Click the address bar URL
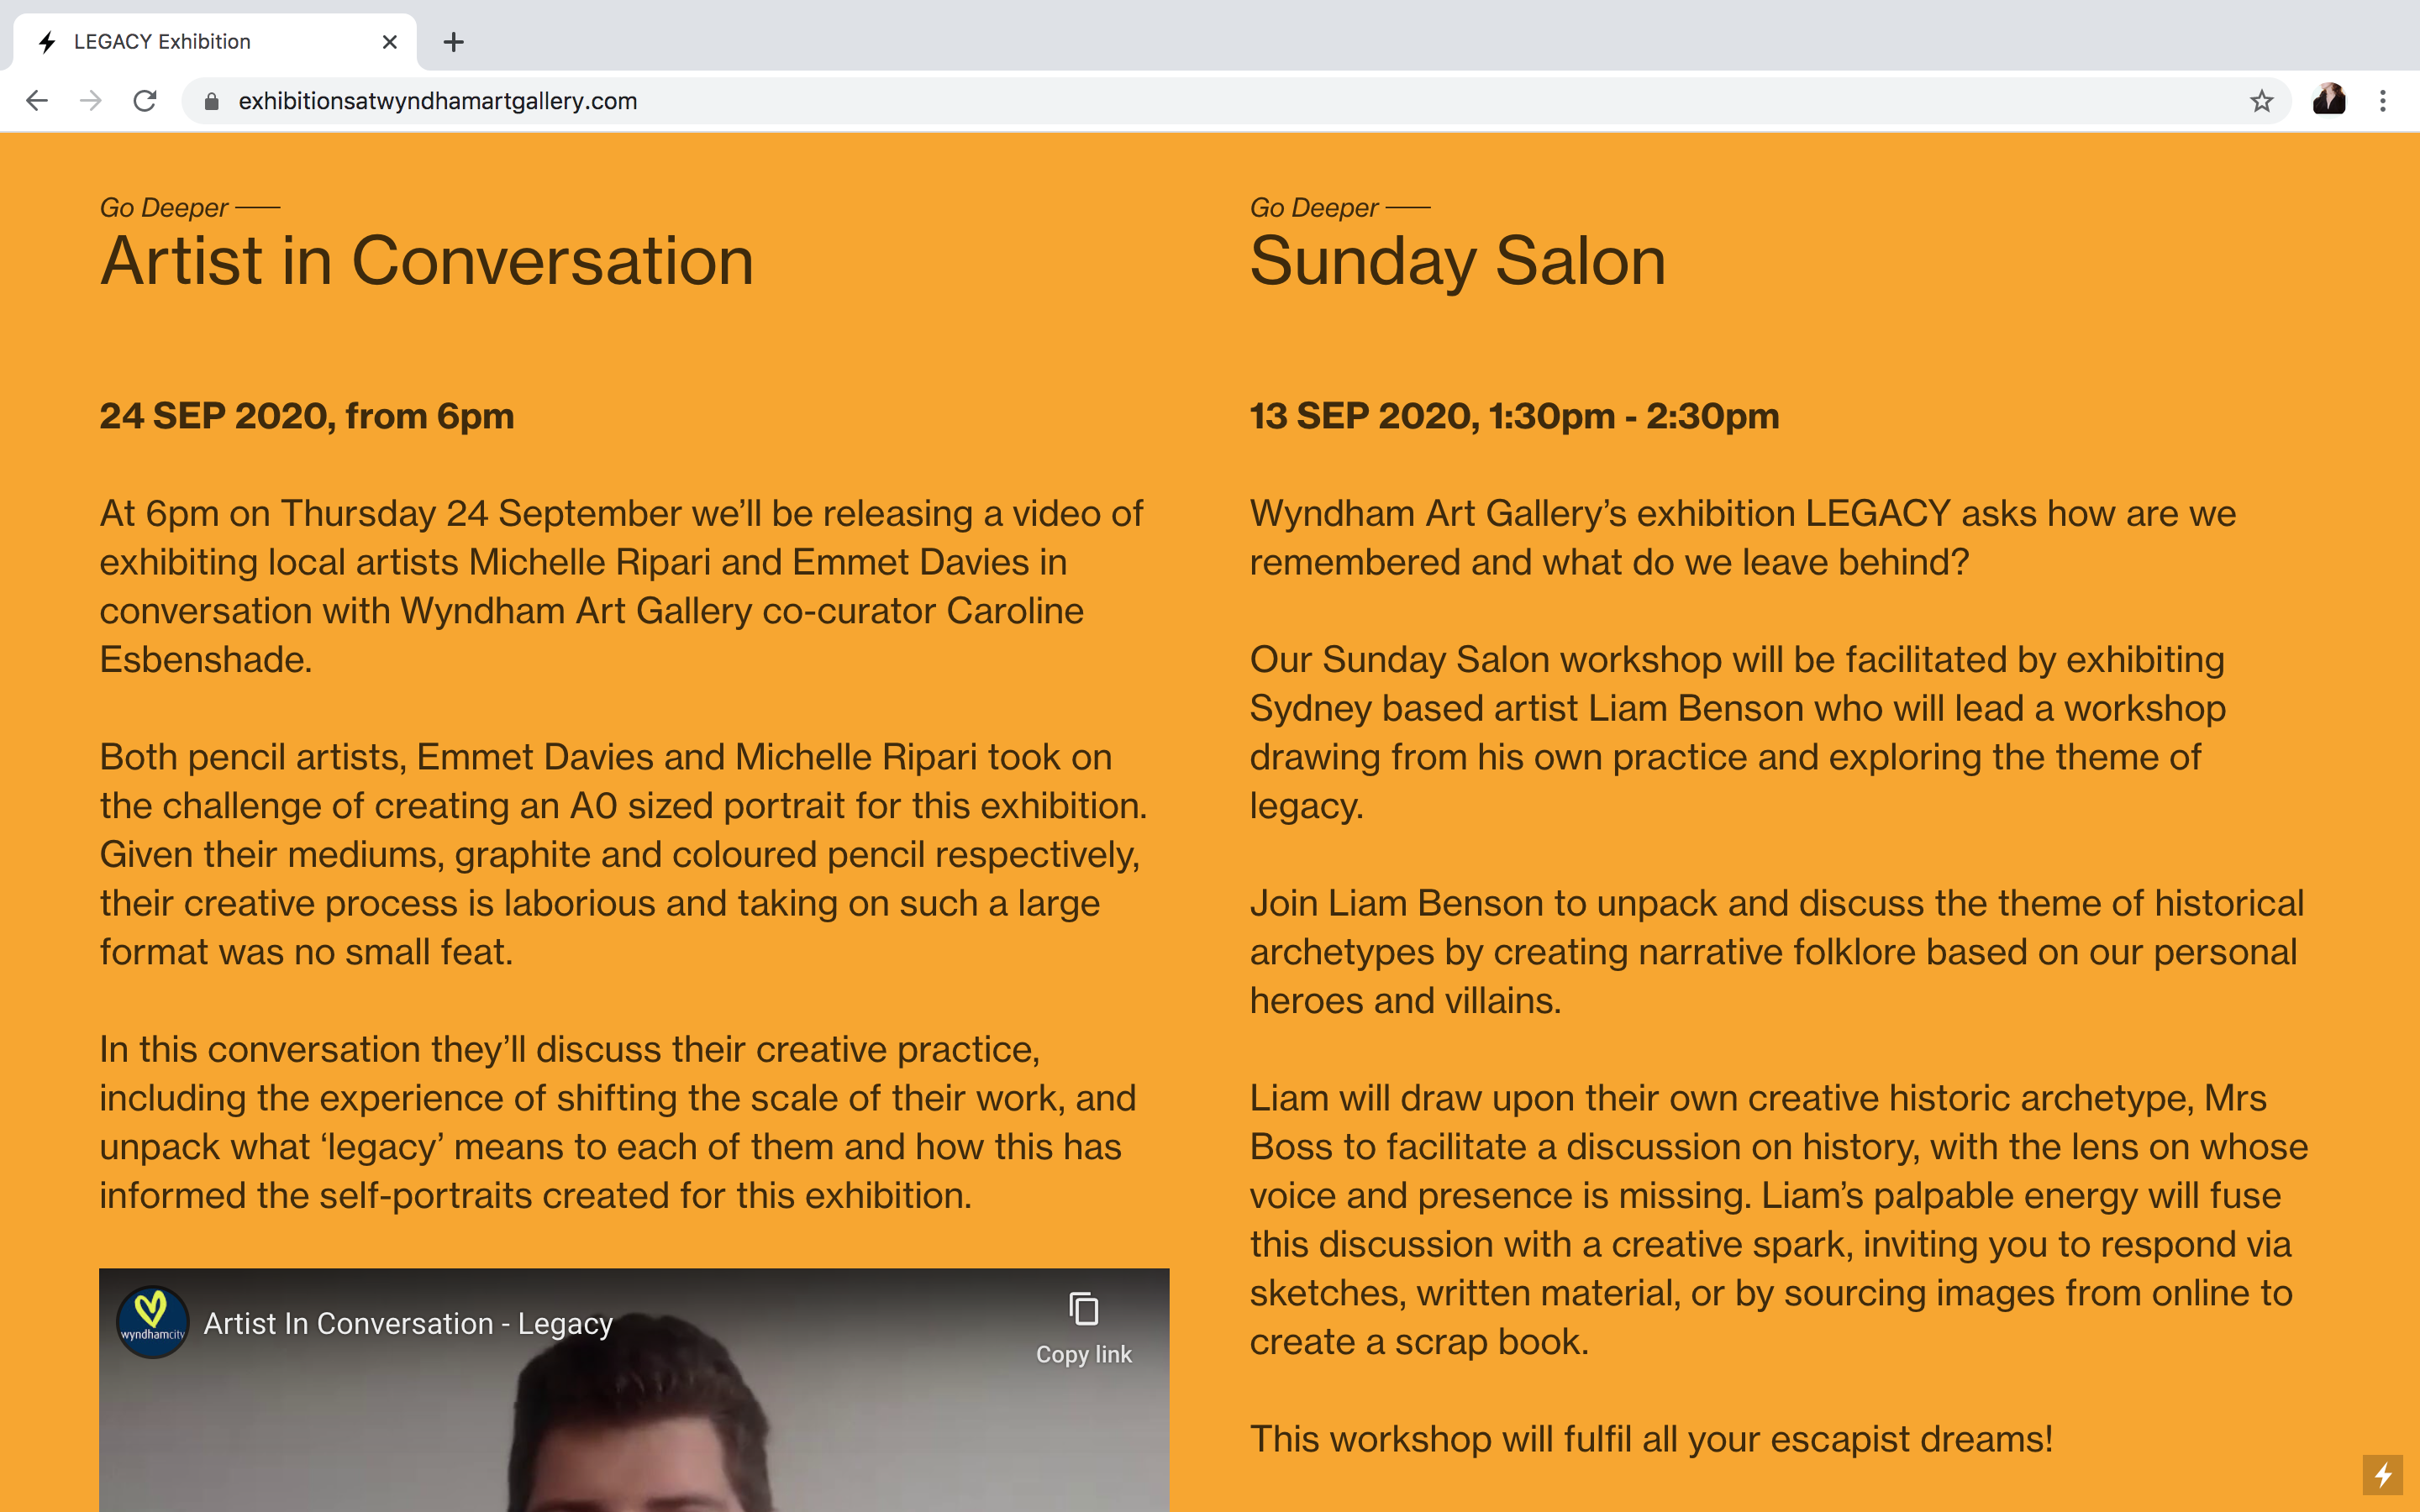This screenshot has width=2420, height=1512. coord(438,101)
